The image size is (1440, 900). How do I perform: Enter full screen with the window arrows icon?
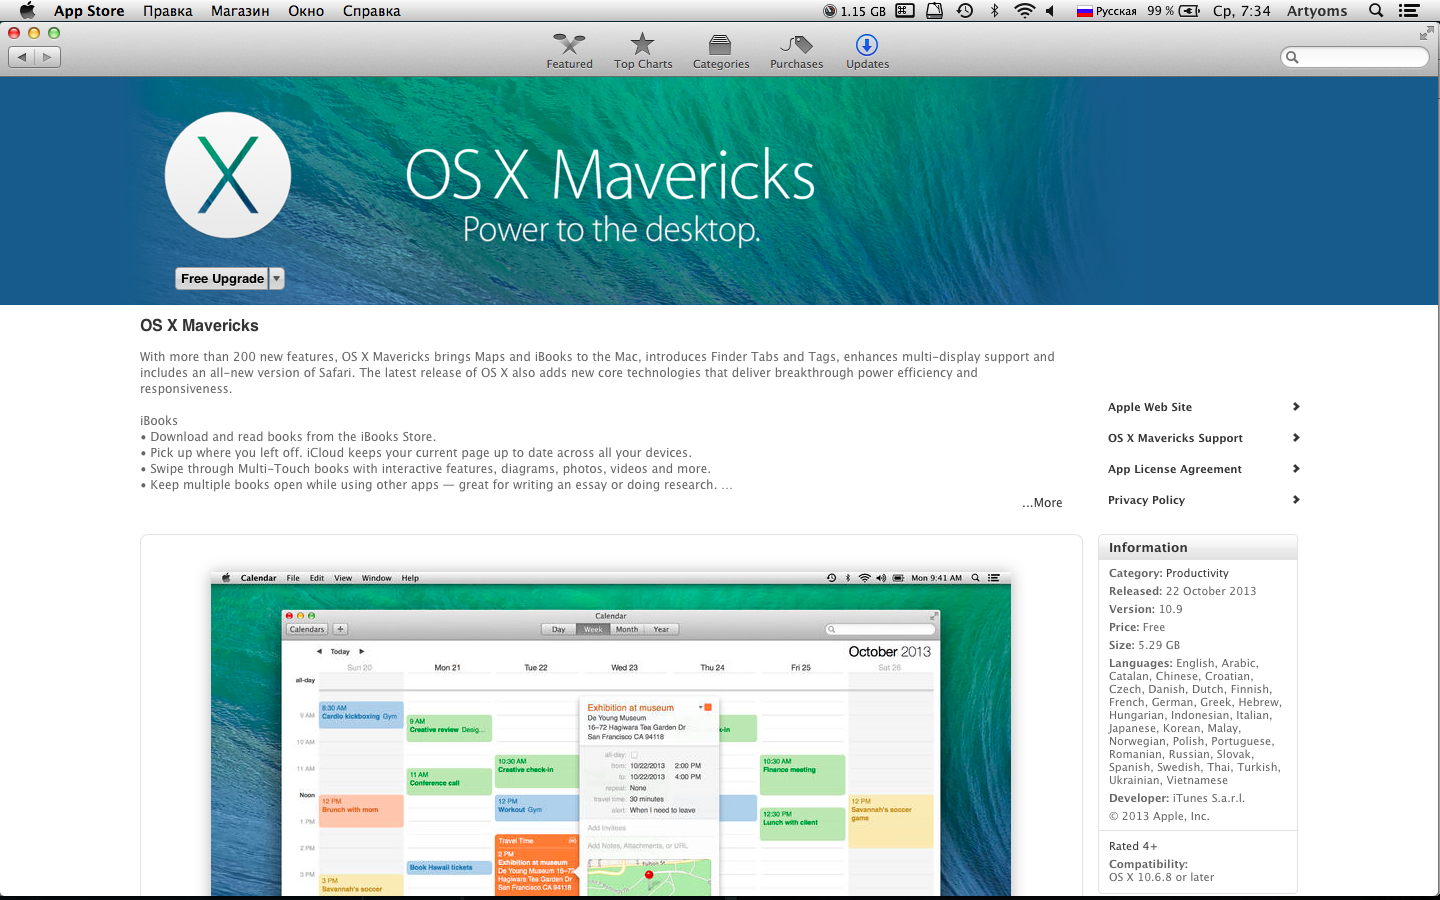[x=1426, y=34]
